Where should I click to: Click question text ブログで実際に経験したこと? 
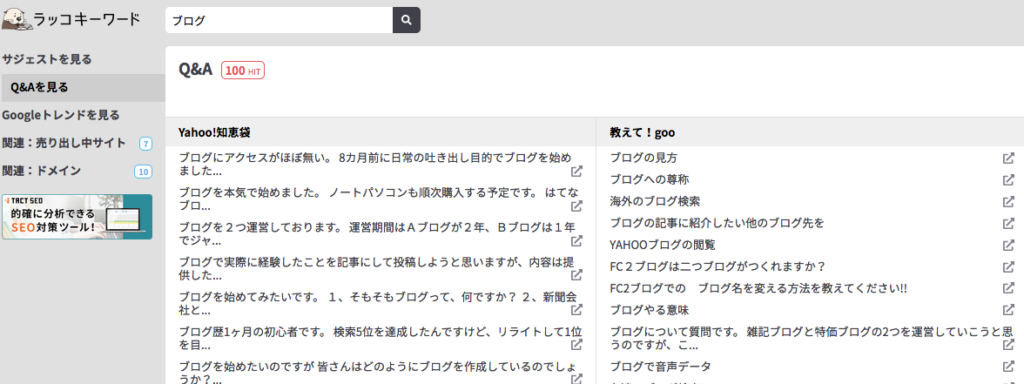coord(376,268)
